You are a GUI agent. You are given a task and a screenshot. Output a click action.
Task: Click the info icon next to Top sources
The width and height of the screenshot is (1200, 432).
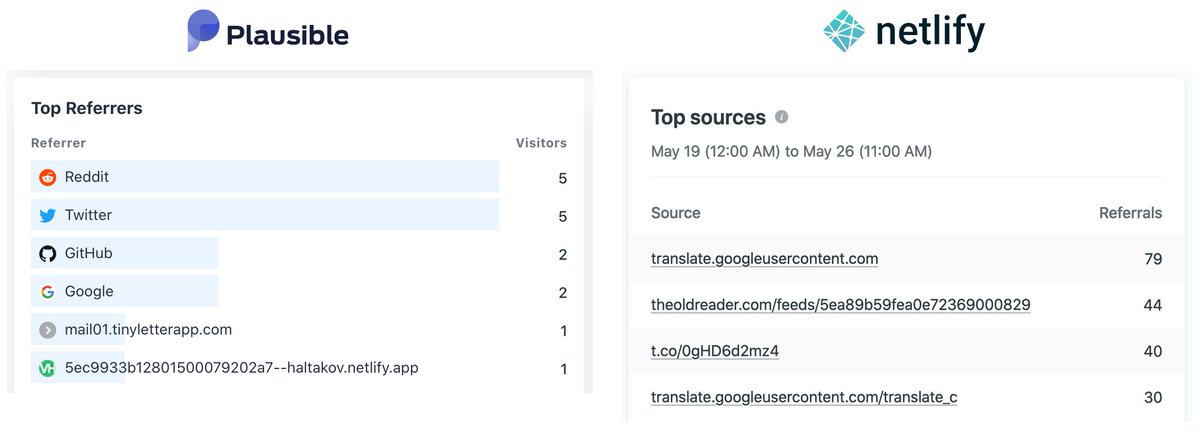pyautogui.click(x=782, y=117)
